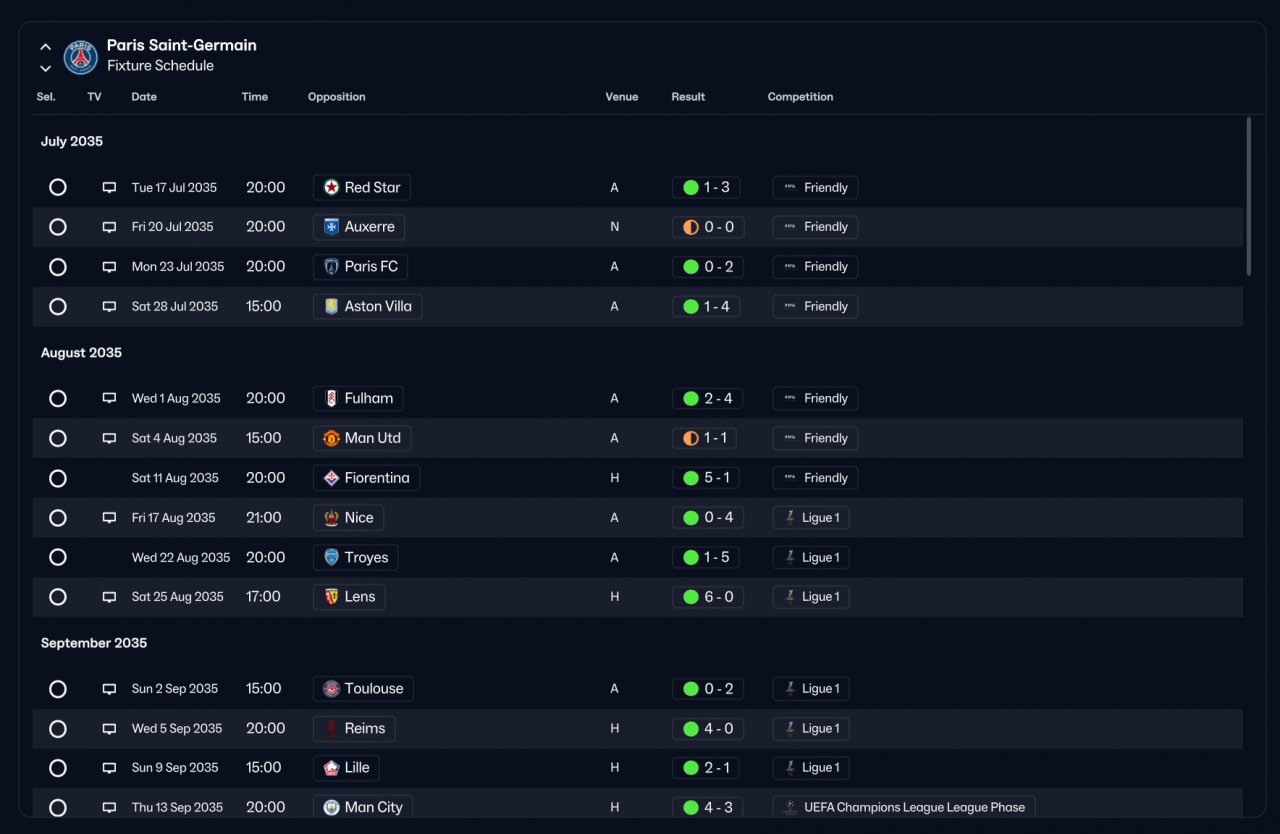Screen dimensions: 1280x834
Task: Click the Fiorentina club badge
Action: point(331,478)
